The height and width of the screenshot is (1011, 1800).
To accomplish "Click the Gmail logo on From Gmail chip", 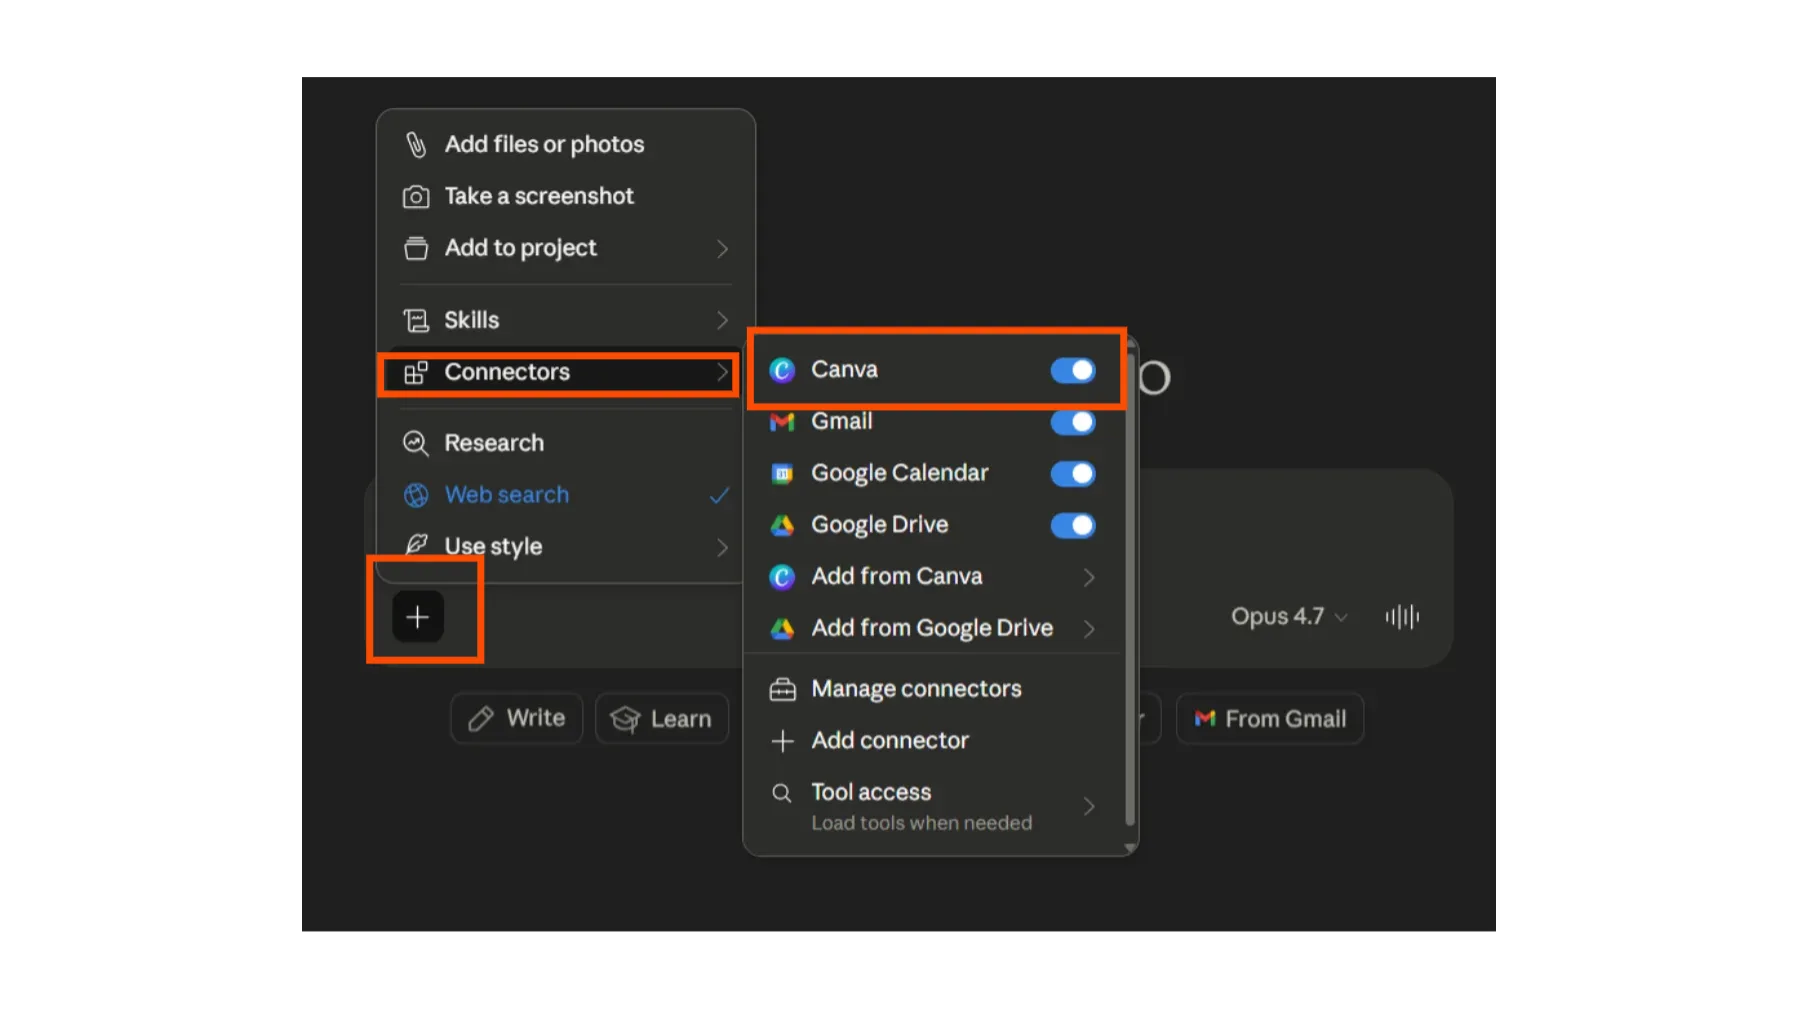I will [1205, 718].
